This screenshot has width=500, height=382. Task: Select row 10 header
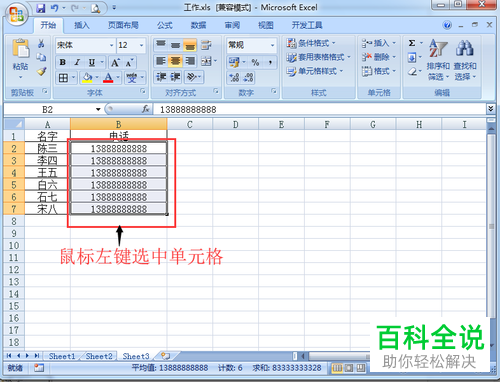tap(14, 245)
